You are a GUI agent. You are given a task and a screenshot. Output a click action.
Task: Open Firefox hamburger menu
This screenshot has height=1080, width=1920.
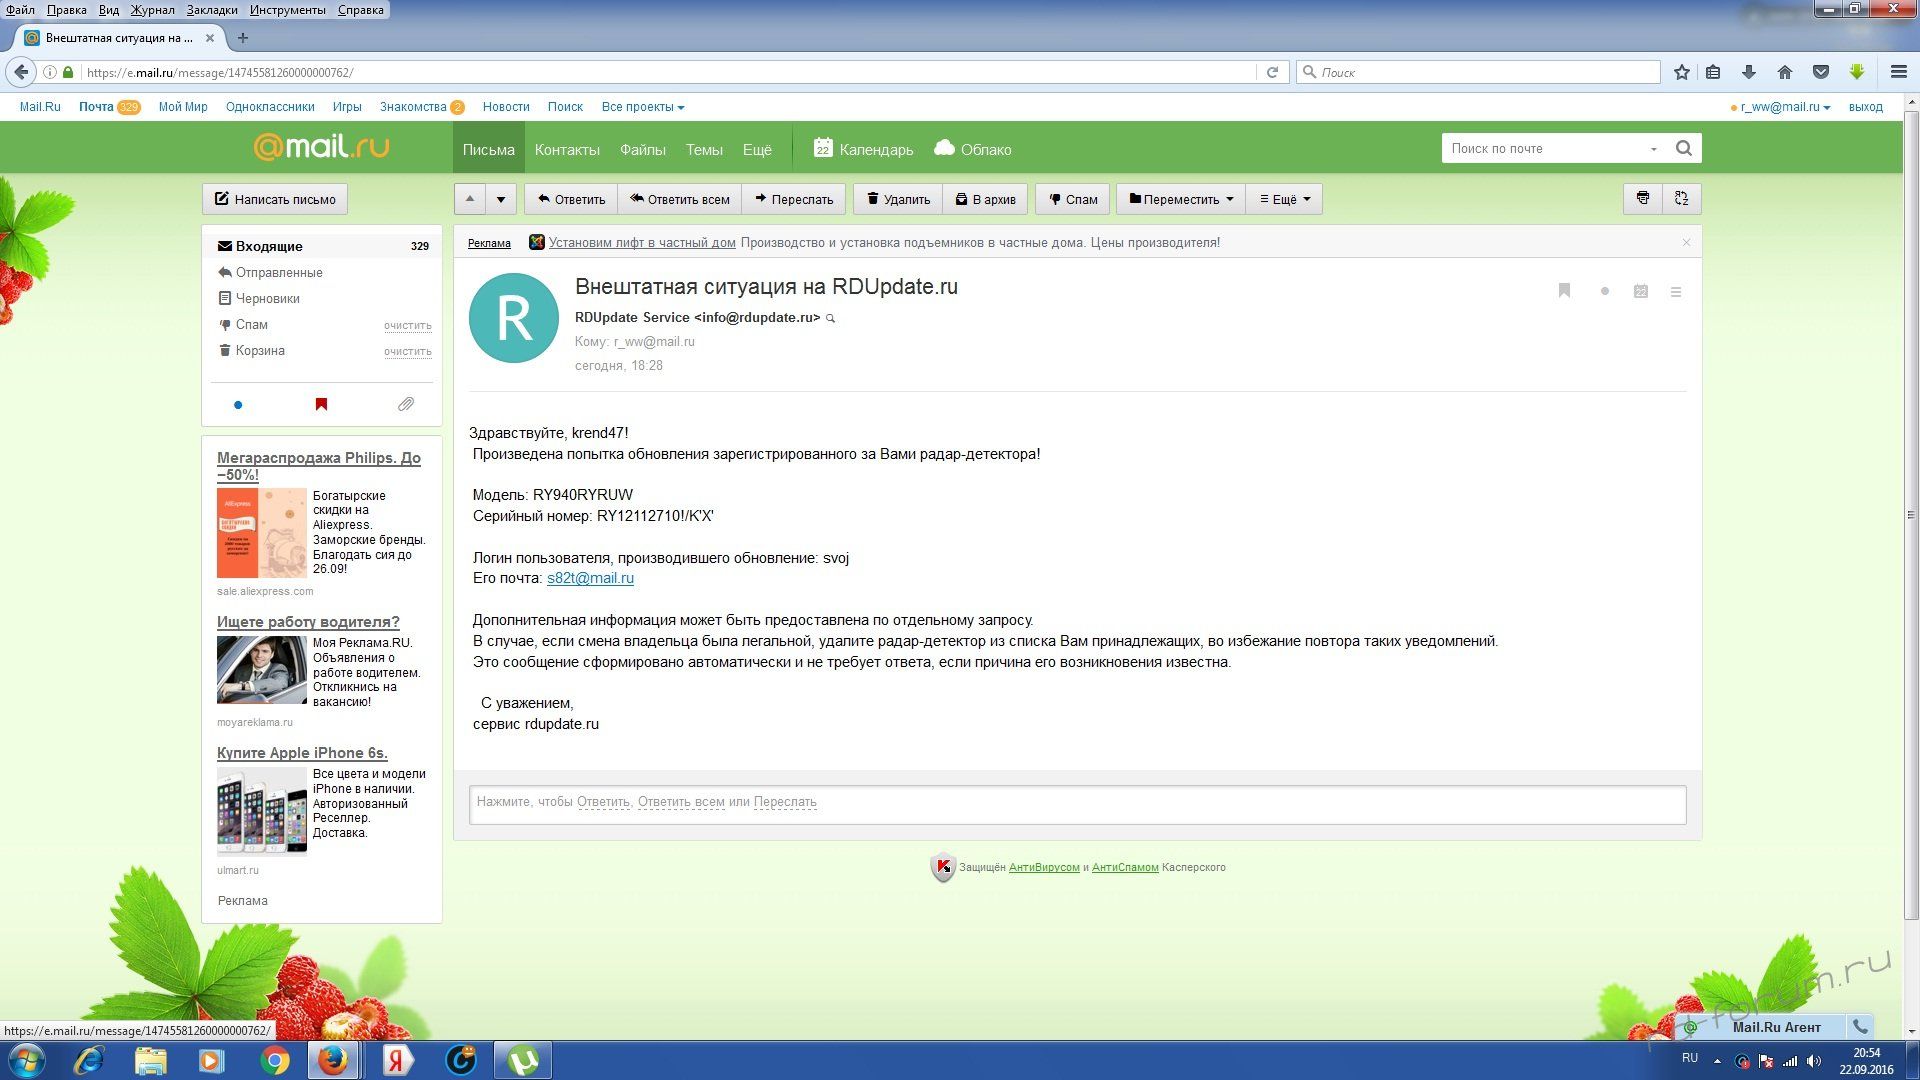click(x=1898, y=72)
